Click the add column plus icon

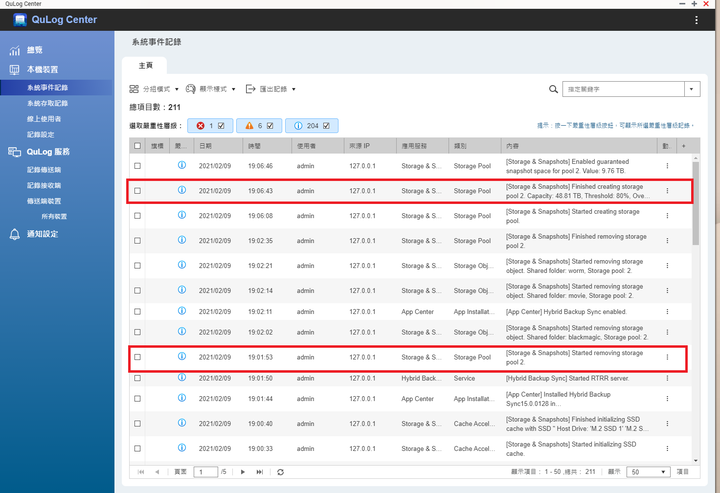[683, 146]
